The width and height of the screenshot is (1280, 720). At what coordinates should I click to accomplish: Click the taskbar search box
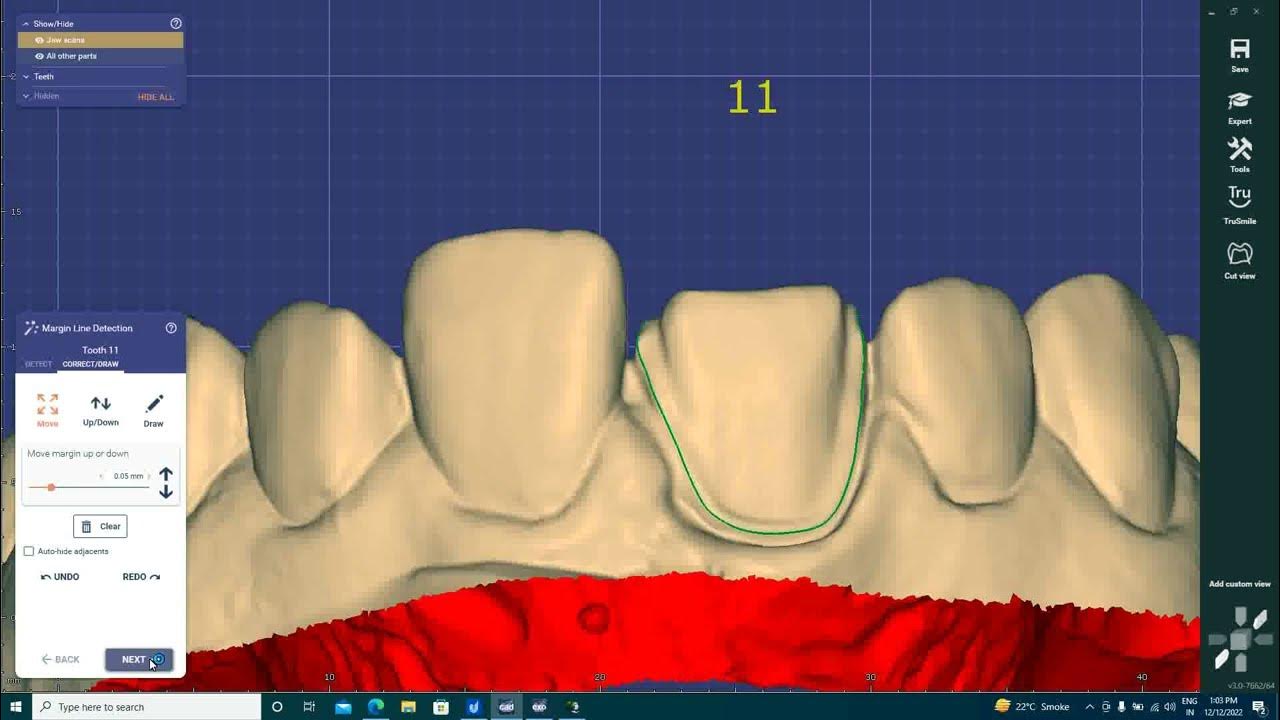146,707
